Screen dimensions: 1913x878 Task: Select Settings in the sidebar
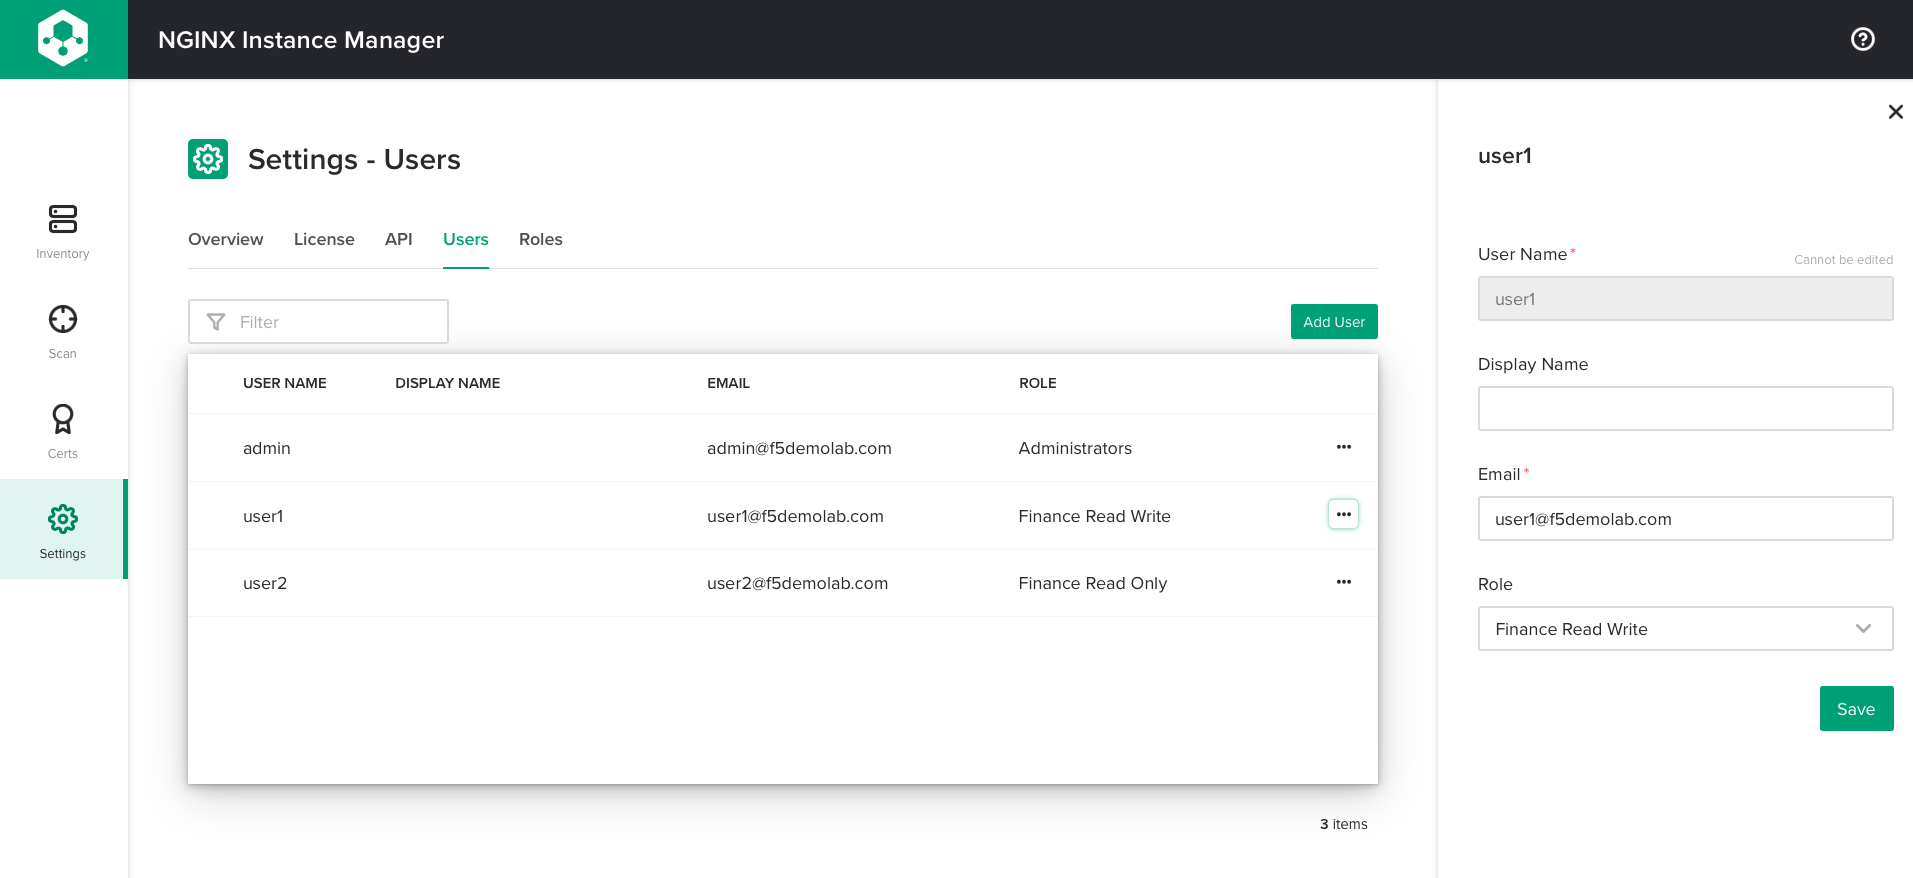[x=63, y=531]
